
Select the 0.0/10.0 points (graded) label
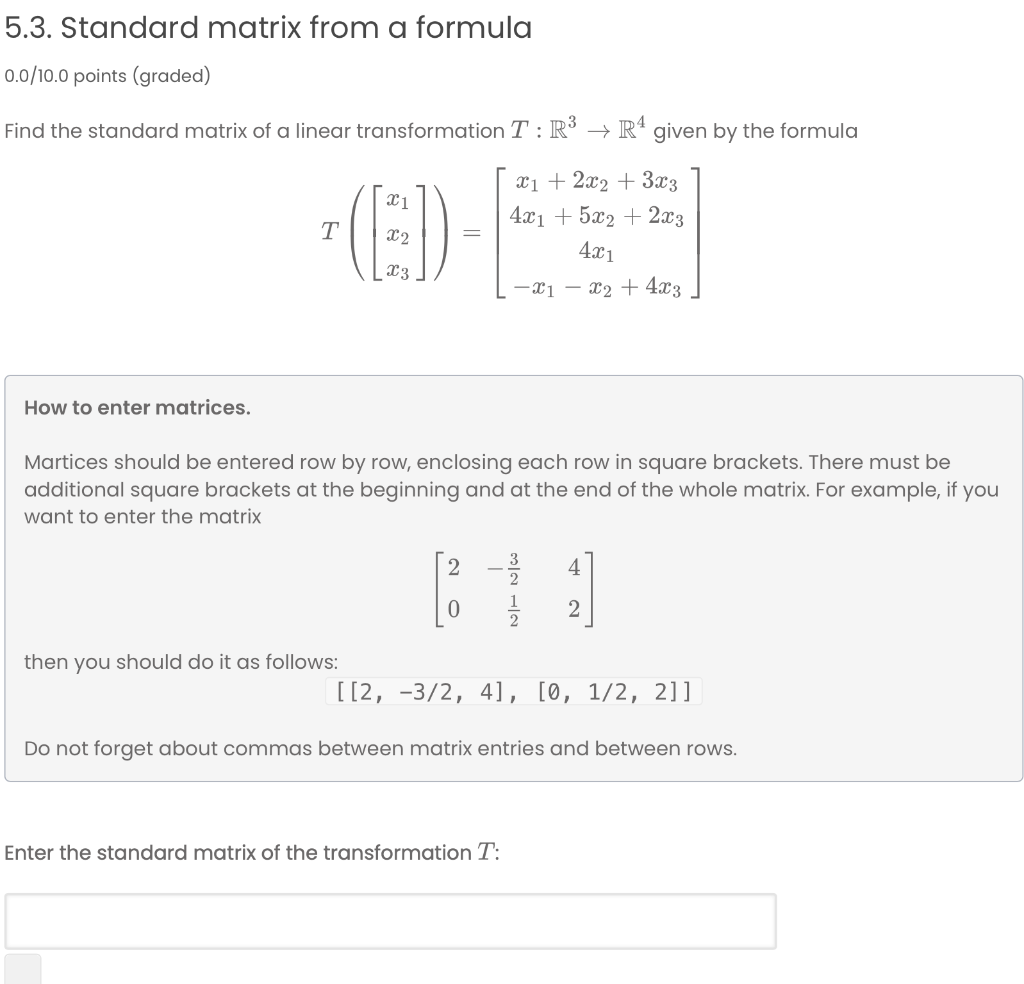point(106,74)
